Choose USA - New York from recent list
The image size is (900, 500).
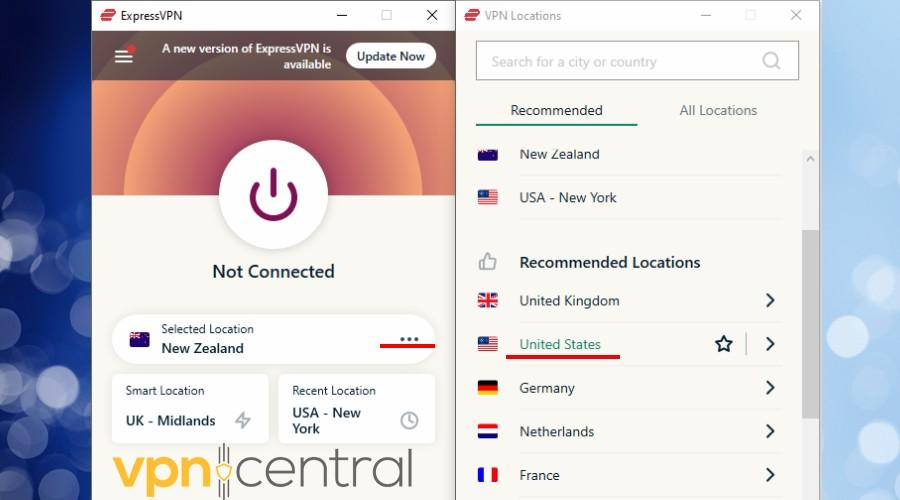pyautogui.click(x=630, y=197)
